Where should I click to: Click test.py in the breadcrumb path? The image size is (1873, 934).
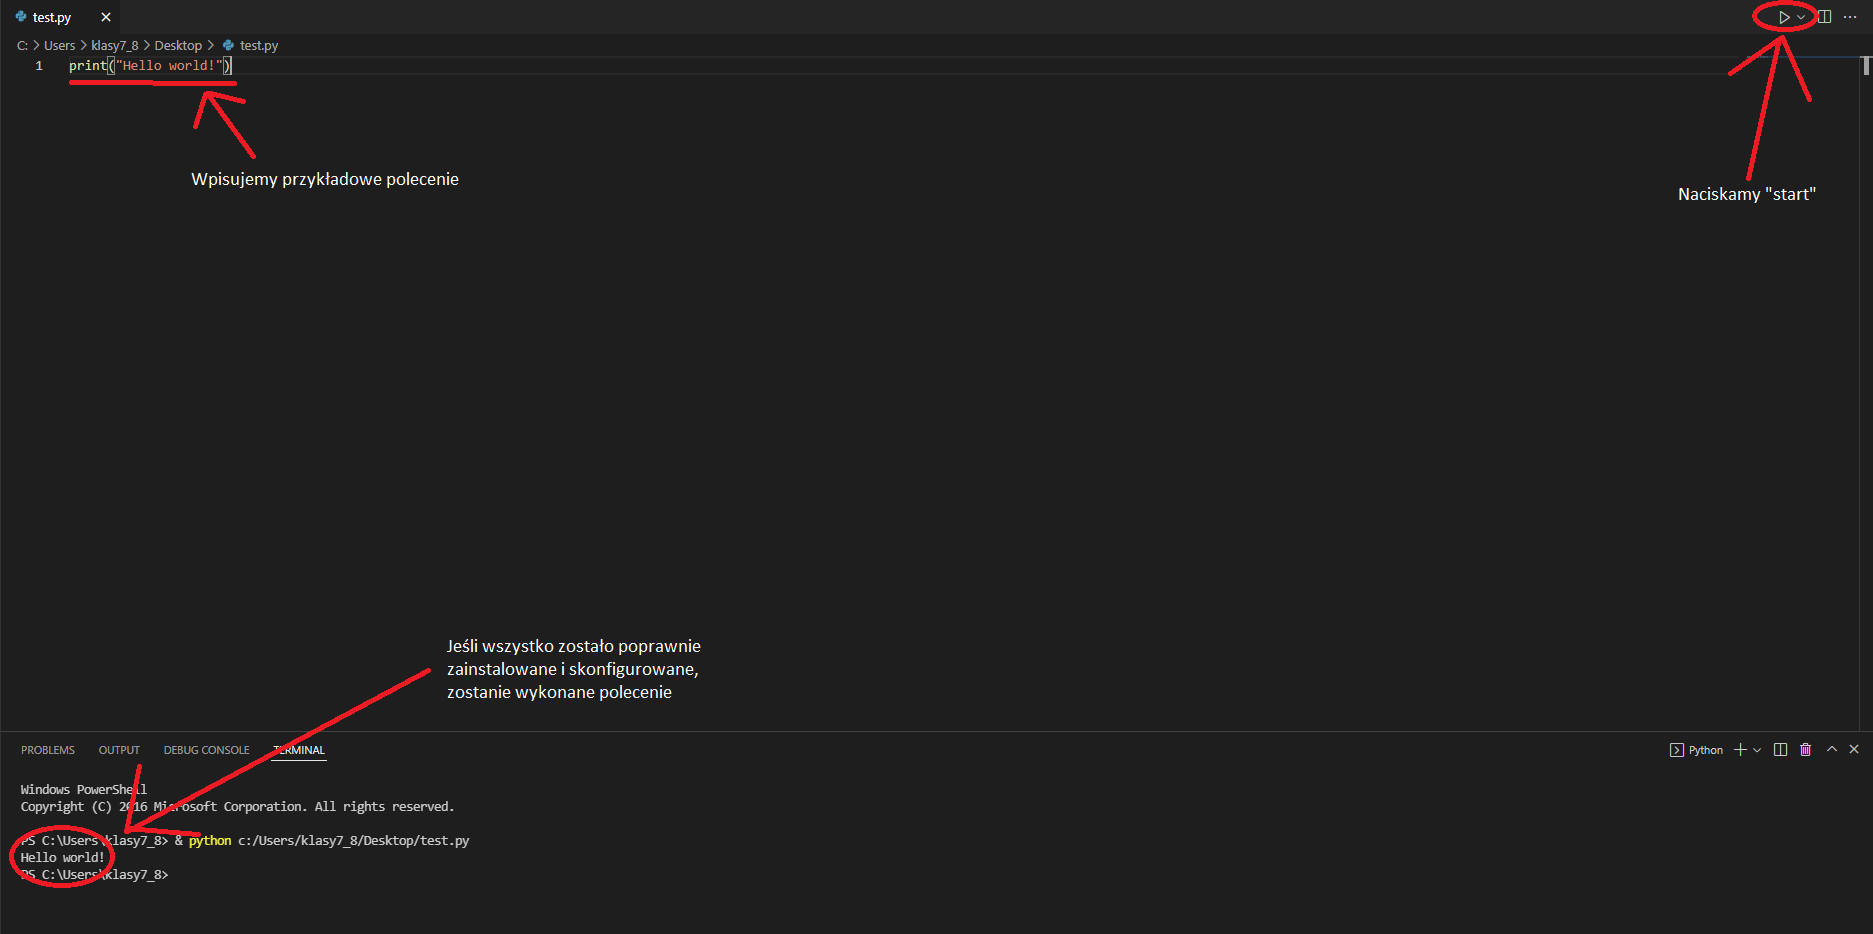259,45
